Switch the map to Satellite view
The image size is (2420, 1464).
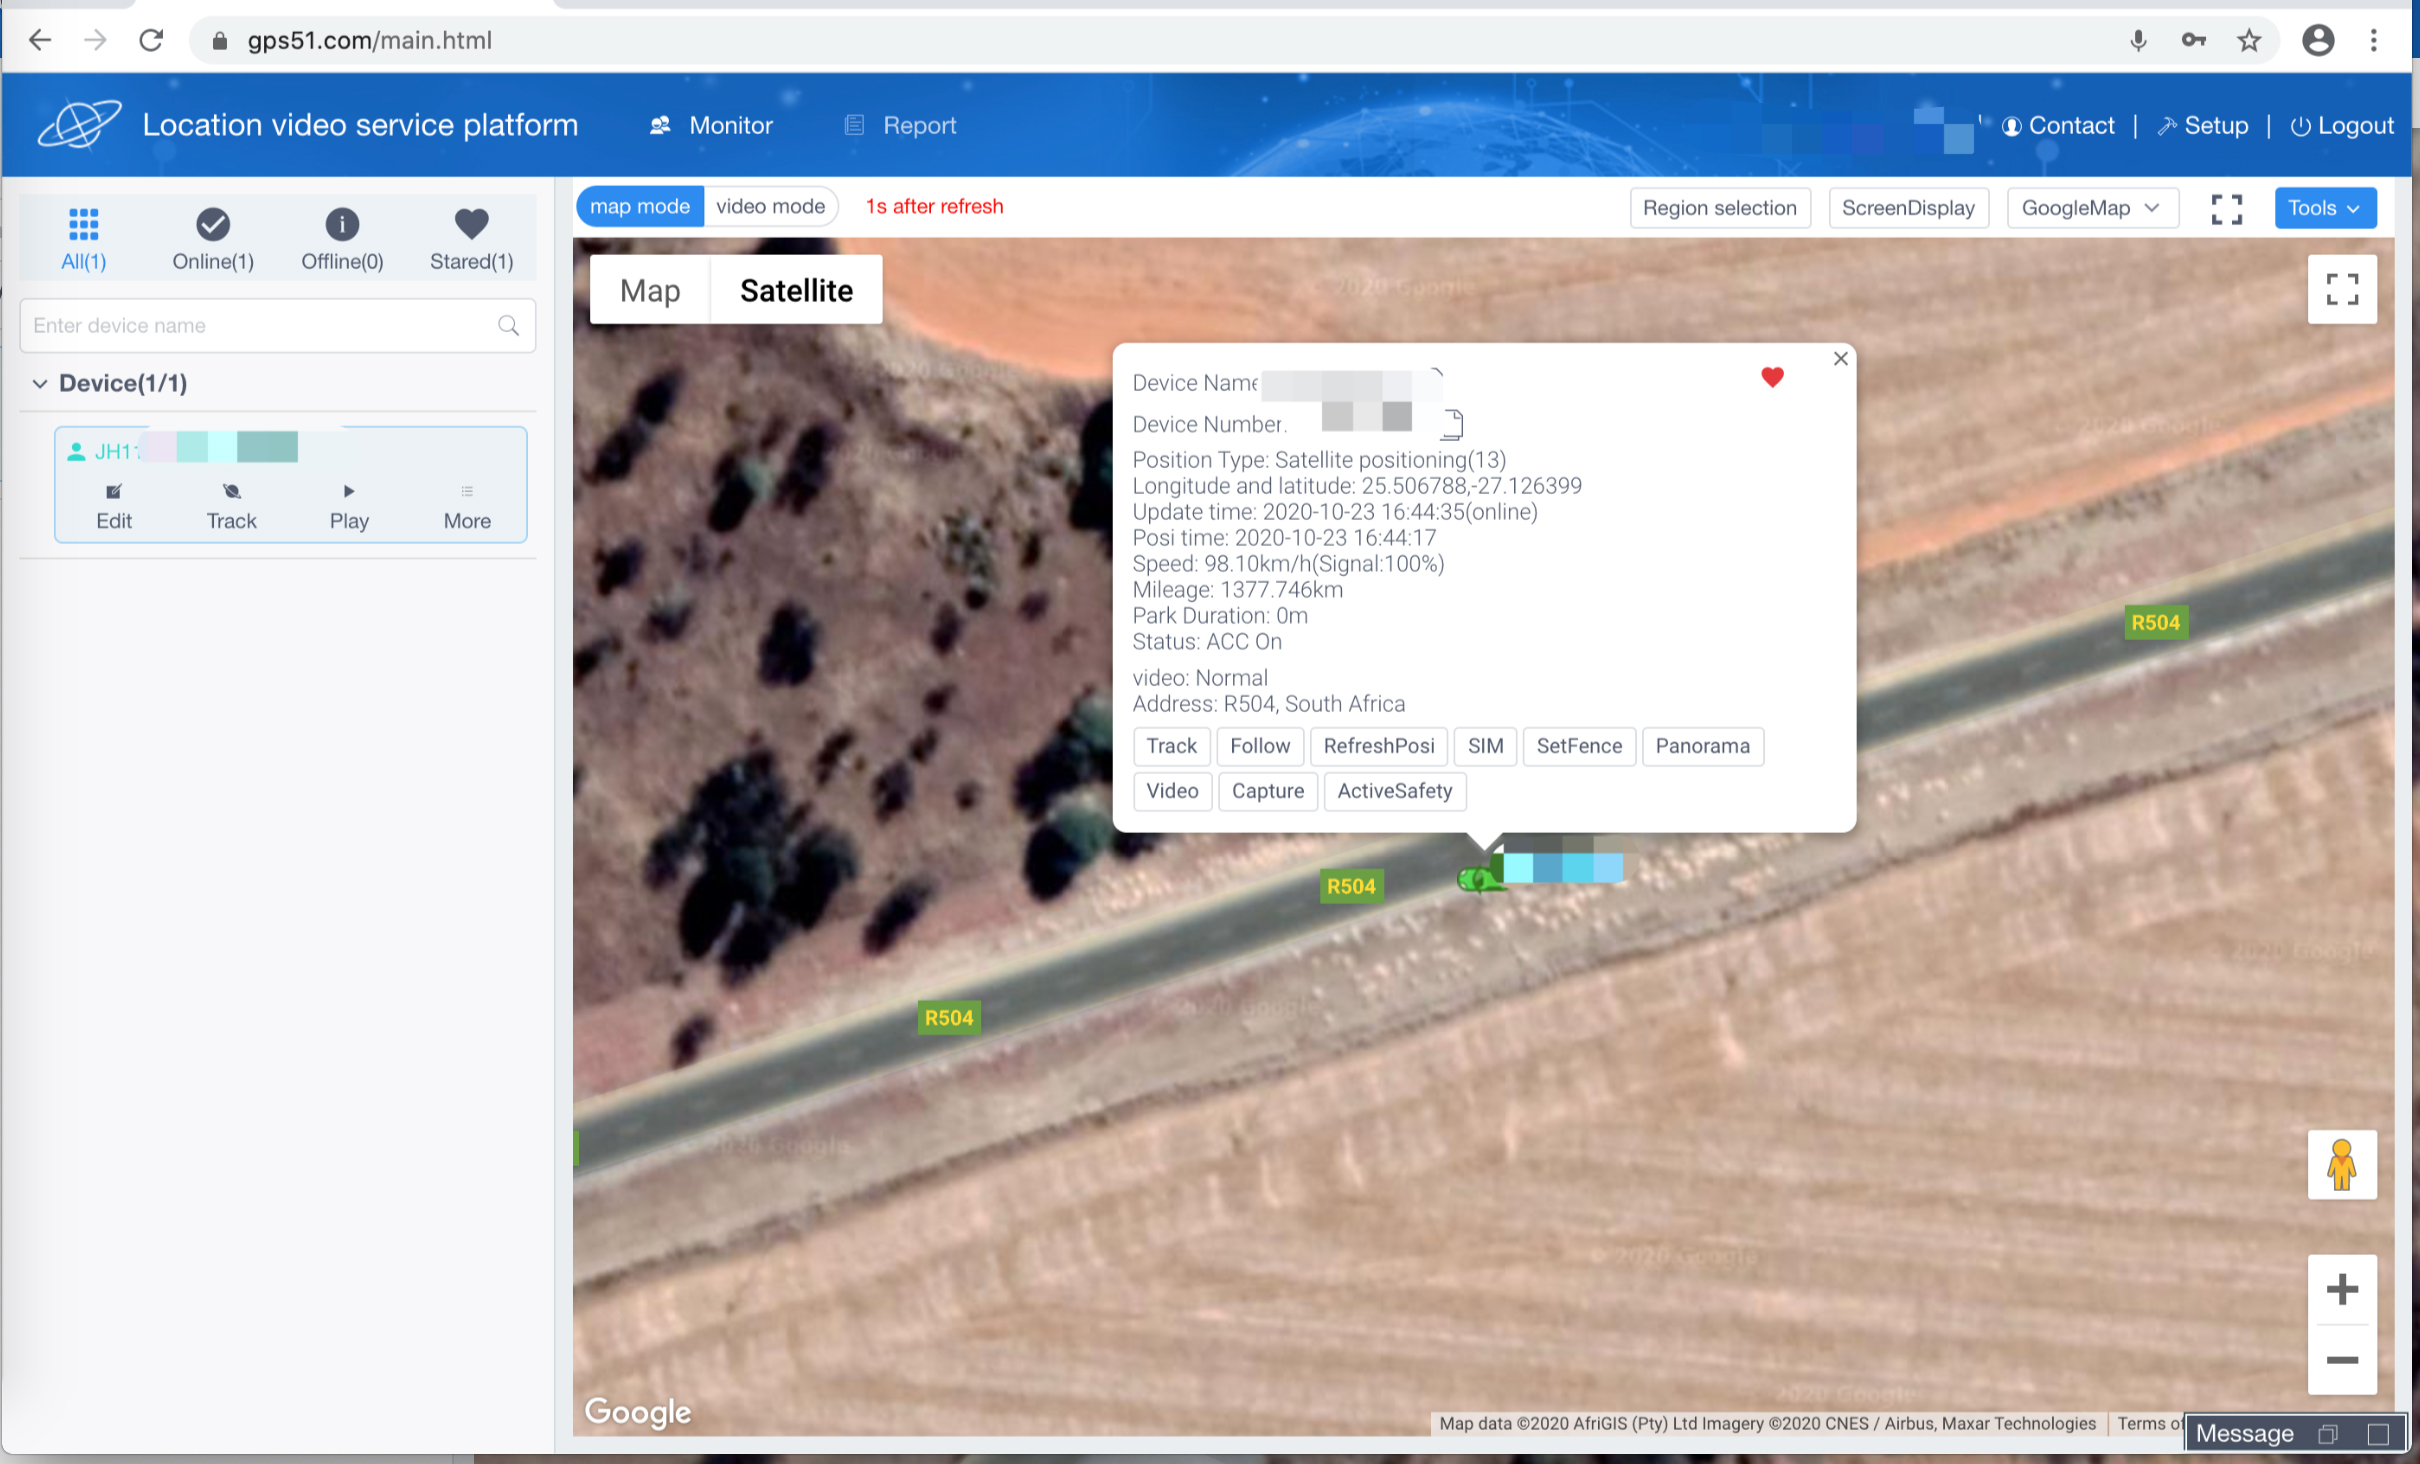[796, 290]
